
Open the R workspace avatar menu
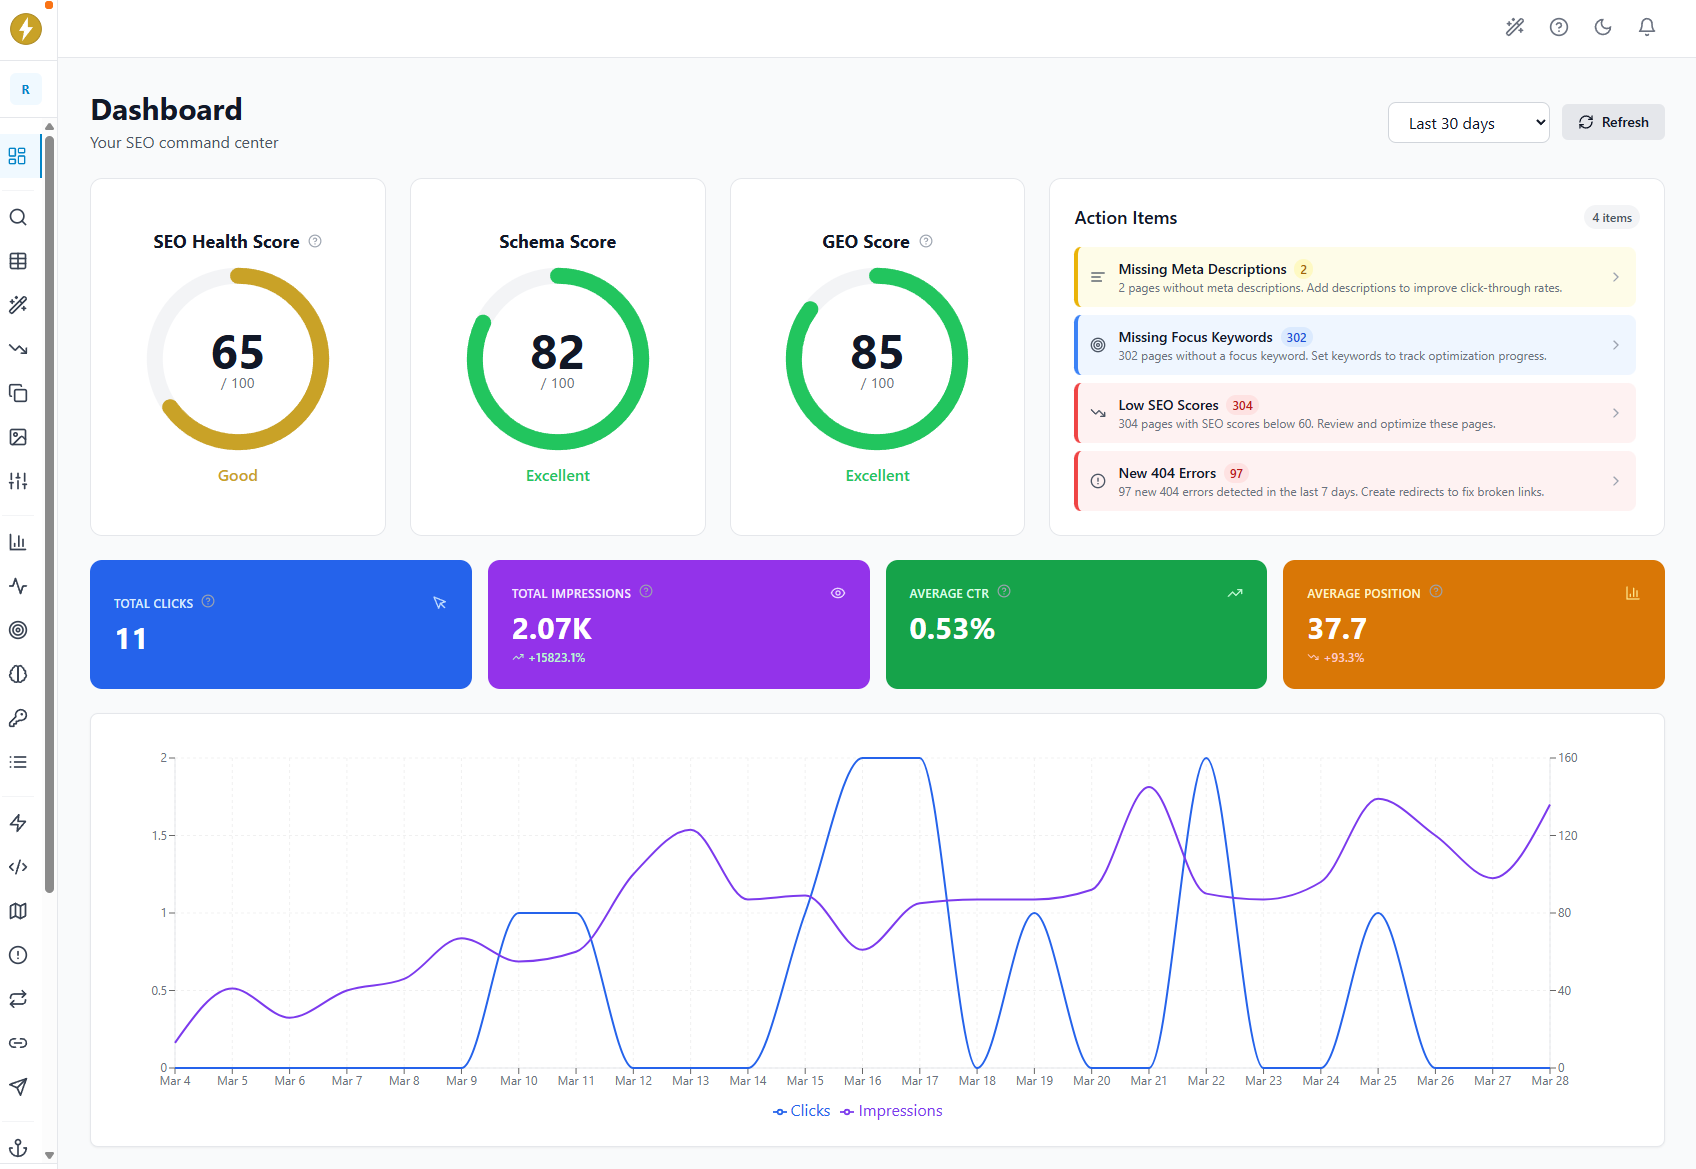25,89
